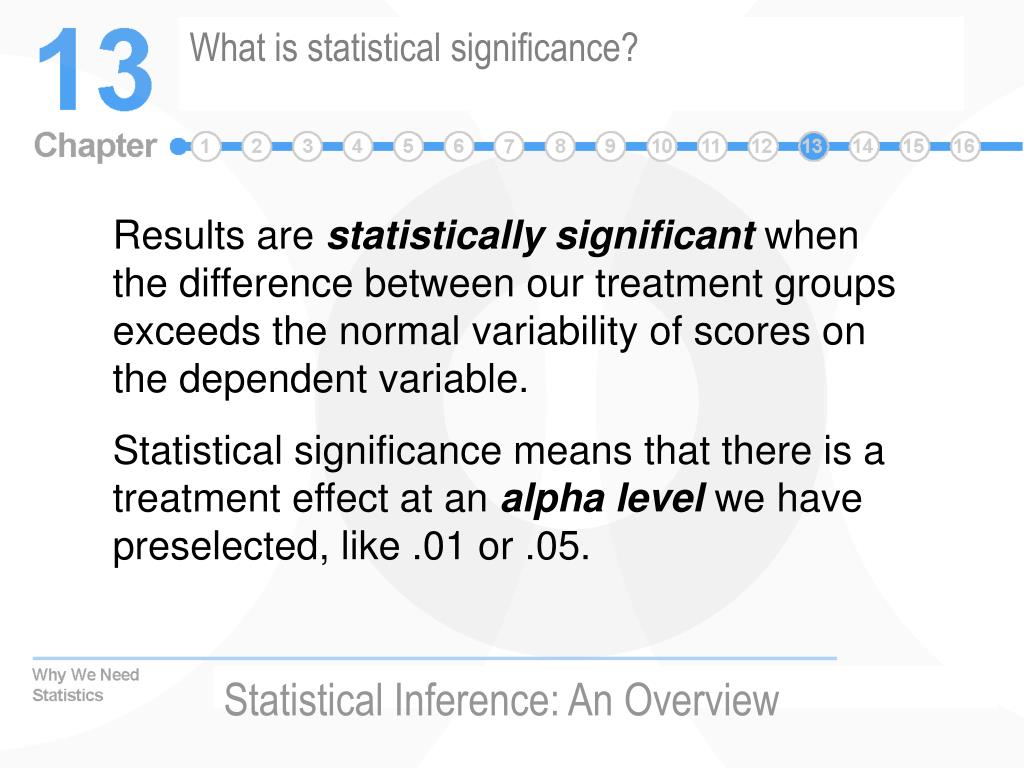Navigate to chapter 6 marker
This screenshot has height=768, width=1024.
click(x=458, y=146)
